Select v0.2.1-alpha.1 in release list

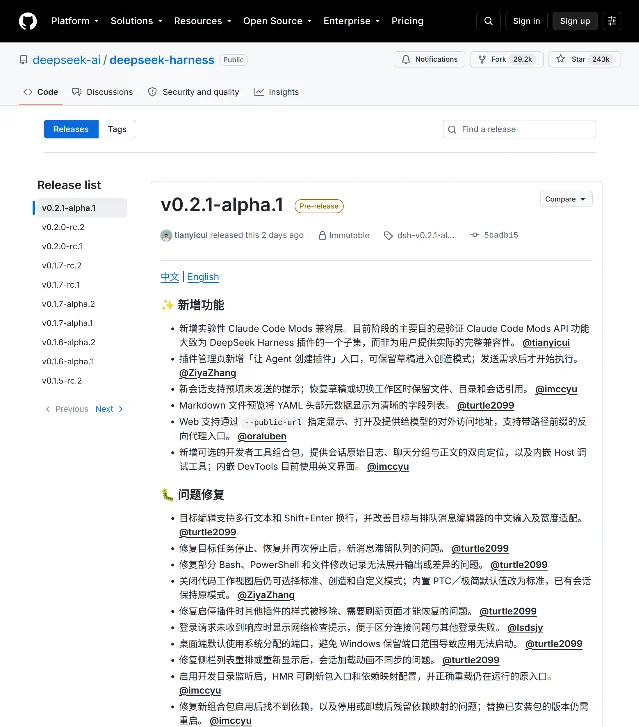tap(80, 208)
